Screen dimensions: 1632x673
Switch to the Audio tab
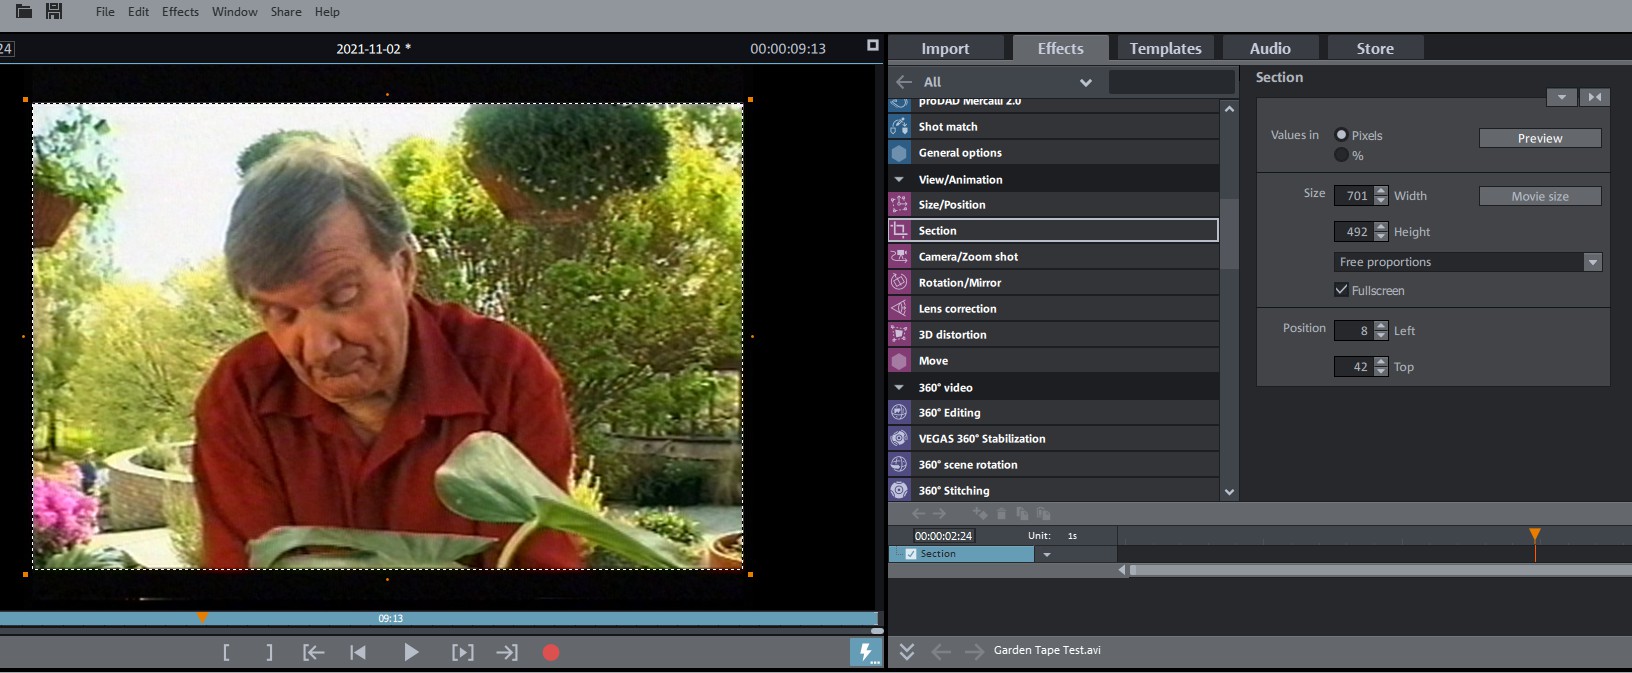[x=1270, y=48]
